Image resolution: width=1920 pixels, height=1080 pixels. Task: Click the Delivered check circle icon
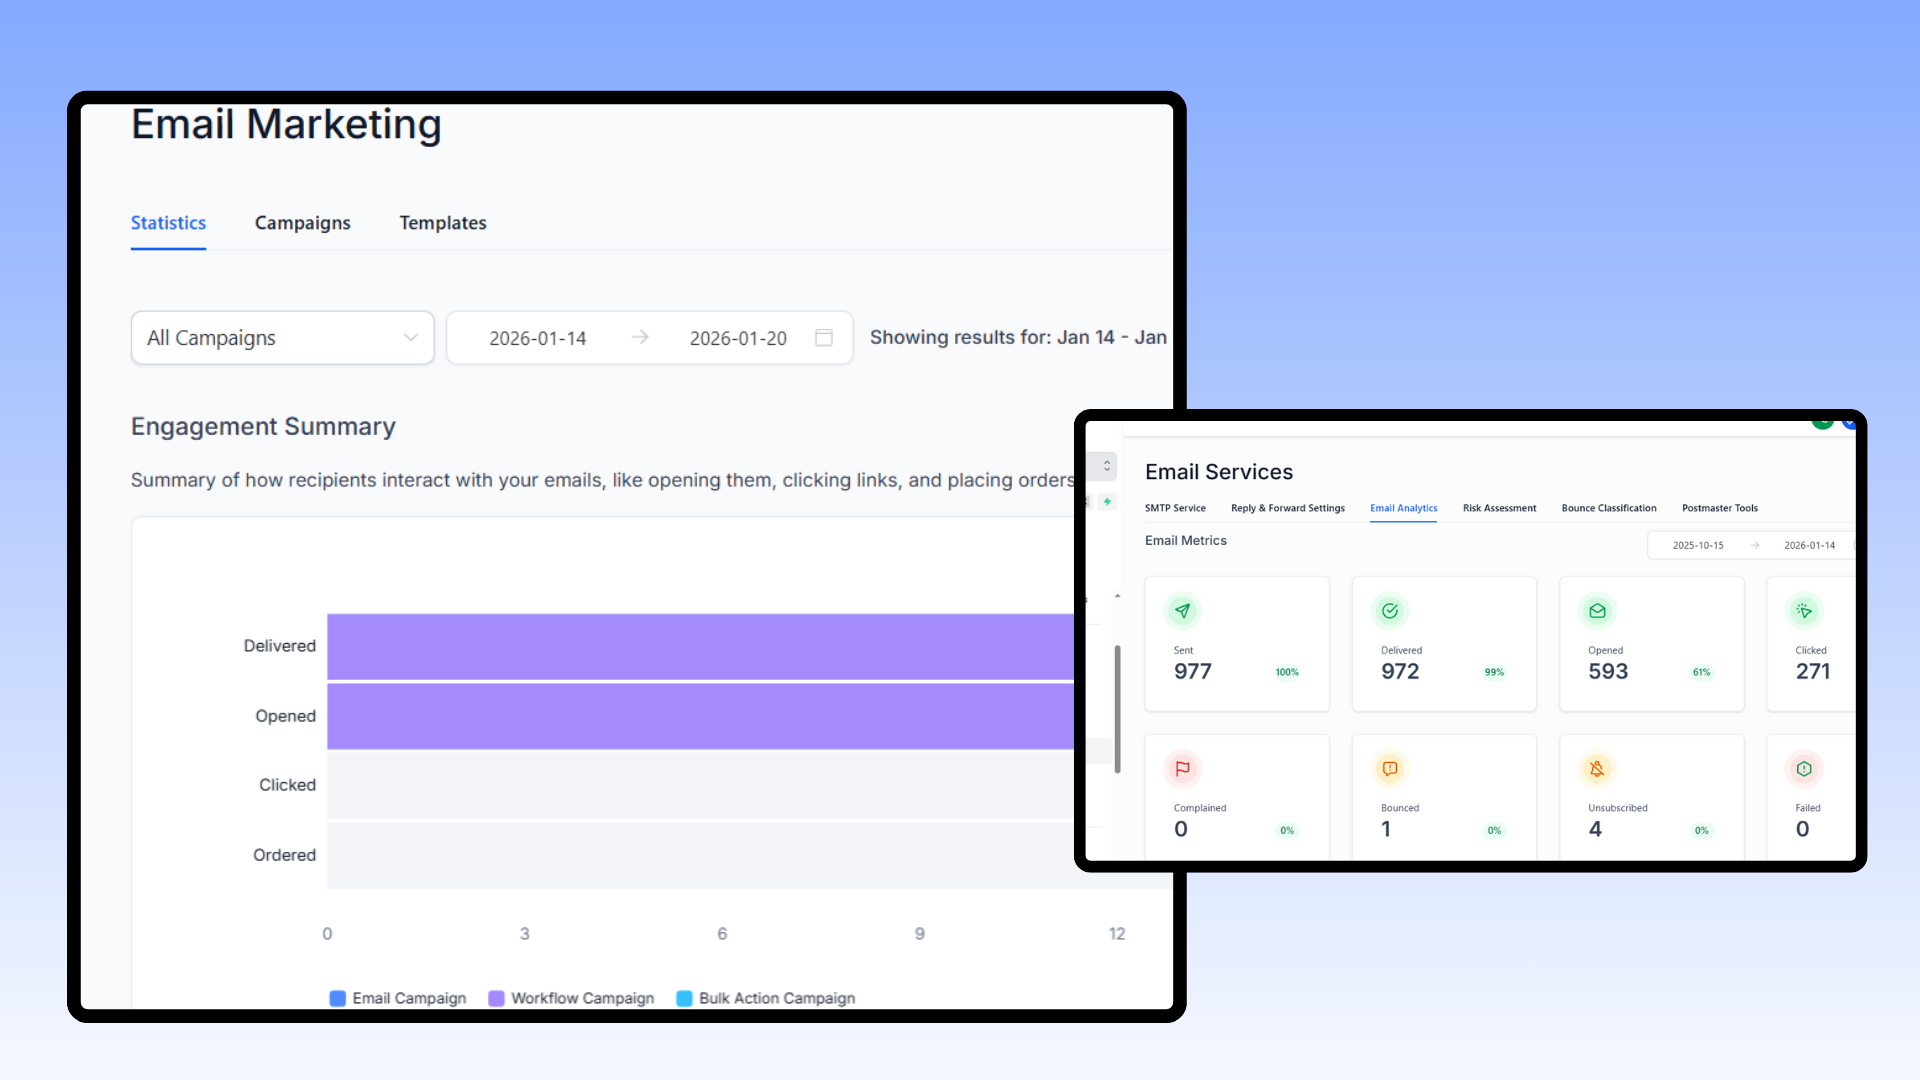click(1390, 611)
